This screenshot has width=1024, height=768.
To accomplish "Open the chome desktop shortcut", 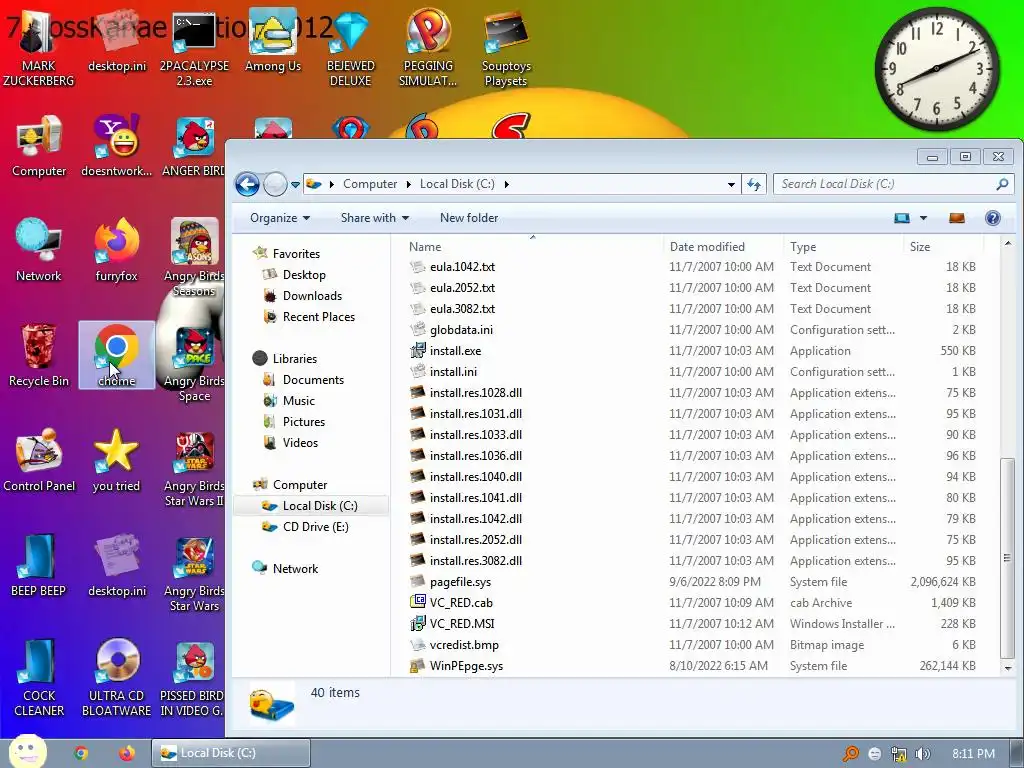I will 116,355.
